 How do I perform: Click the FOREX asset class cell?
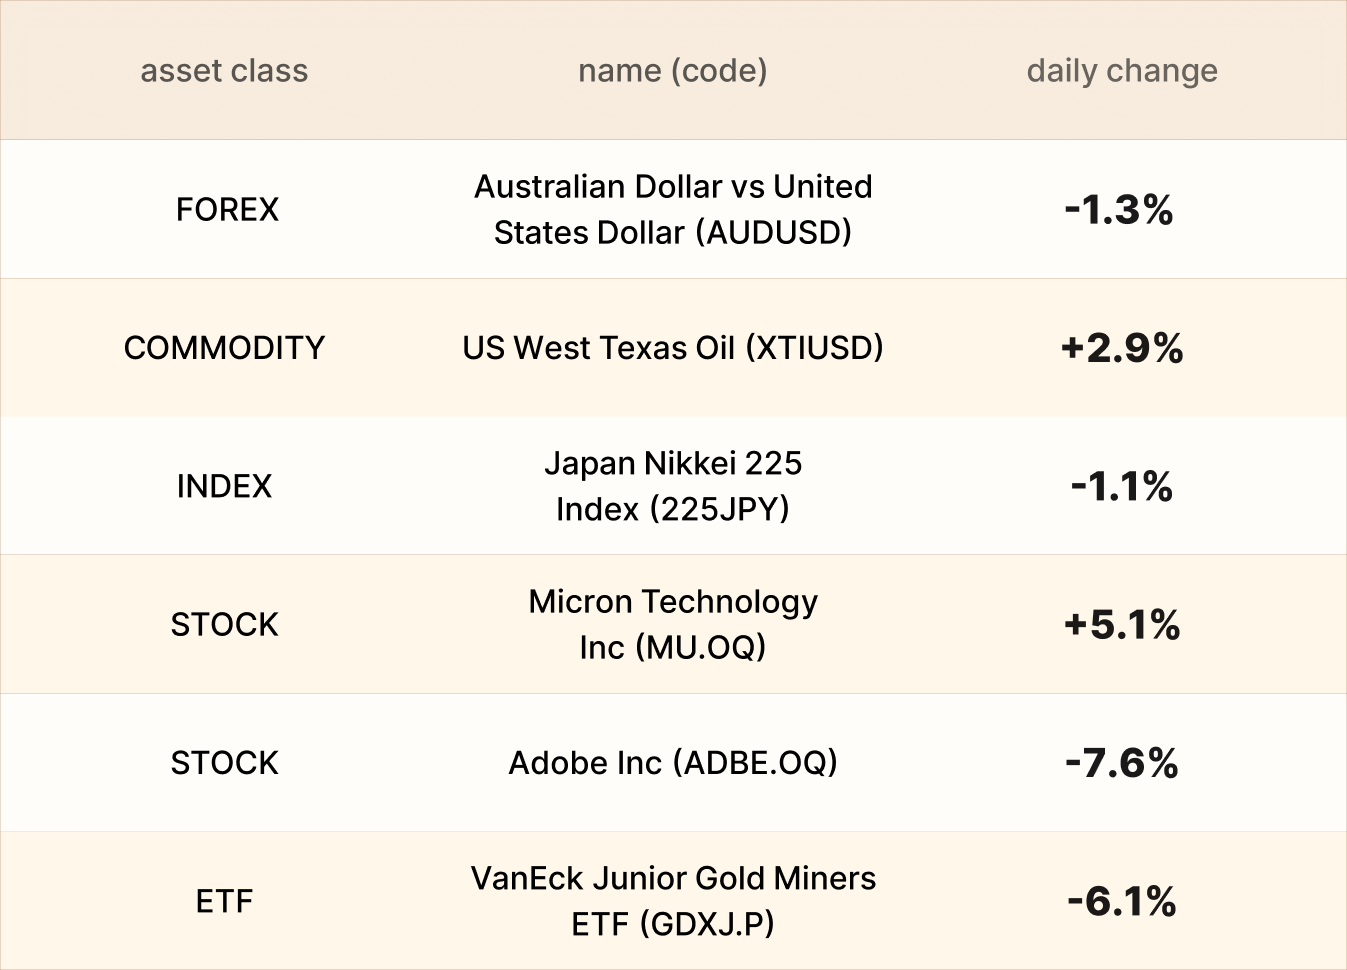point(227,209)
